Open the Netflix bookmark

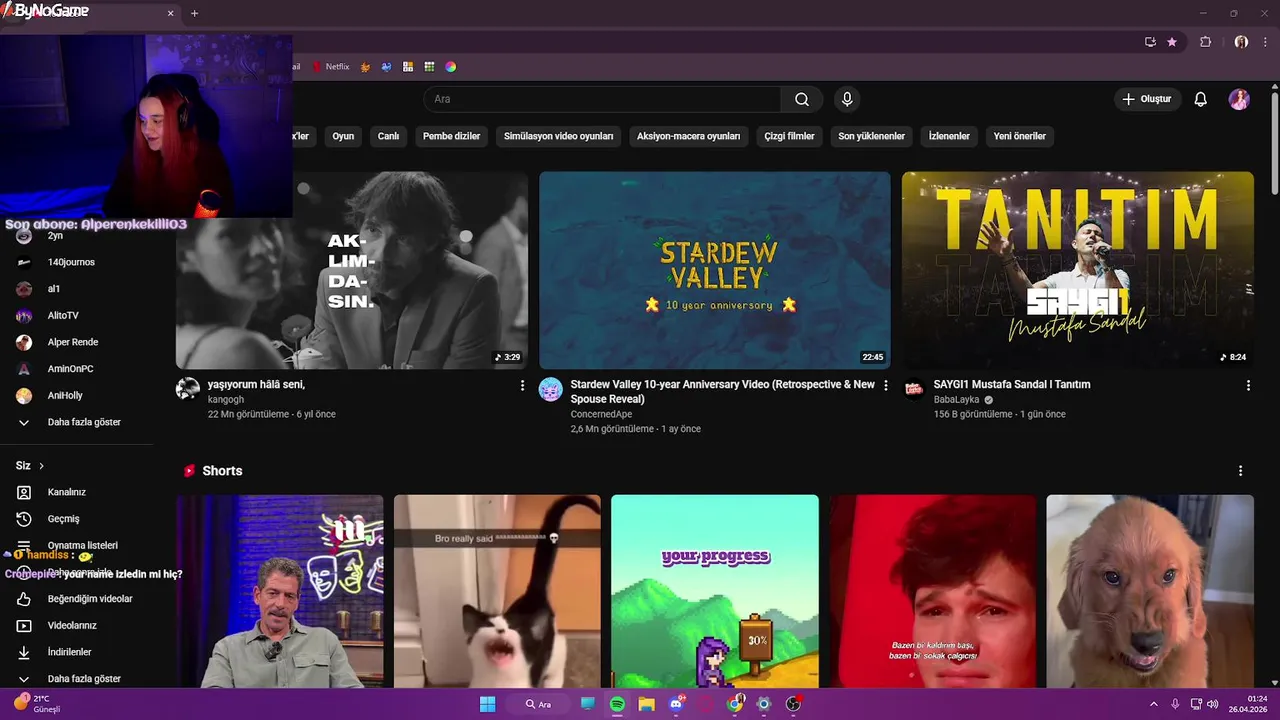pyautogui.click(x=331, y=67)
